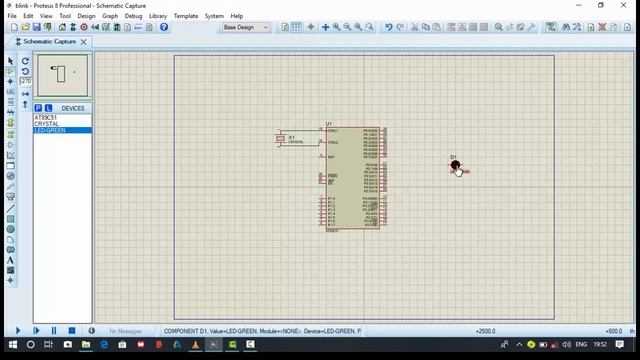Open the View menu
The height and width of the screenshot is (360, 640).
(46, 16)
